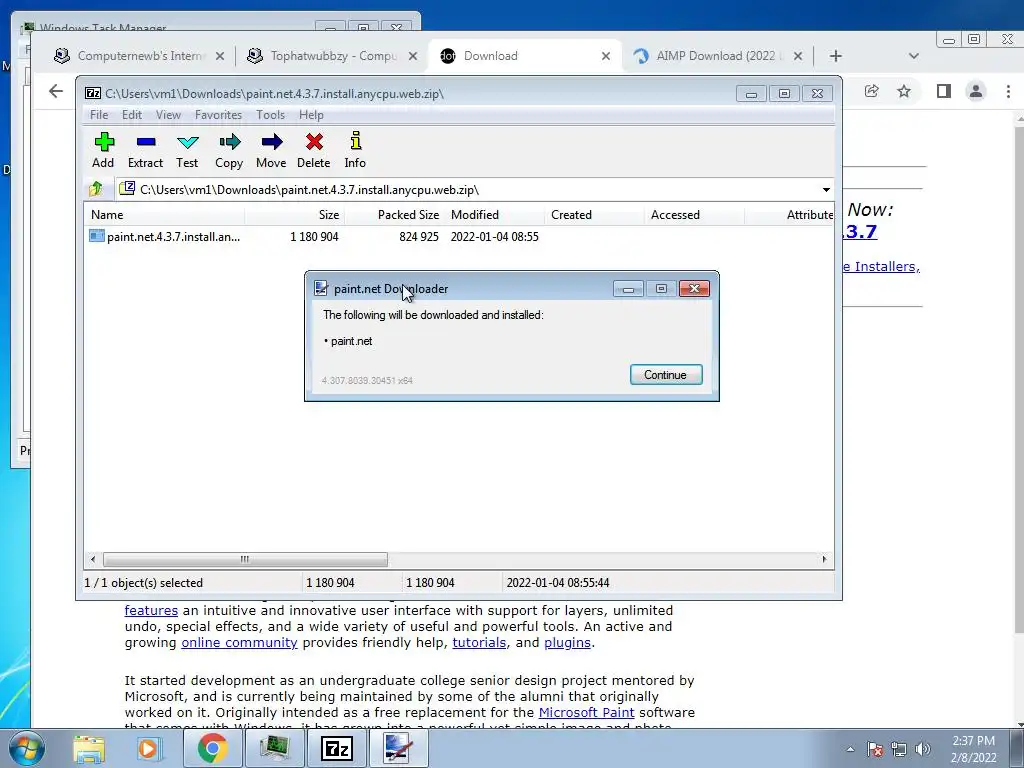Go back in Chrome

(56, 91)
